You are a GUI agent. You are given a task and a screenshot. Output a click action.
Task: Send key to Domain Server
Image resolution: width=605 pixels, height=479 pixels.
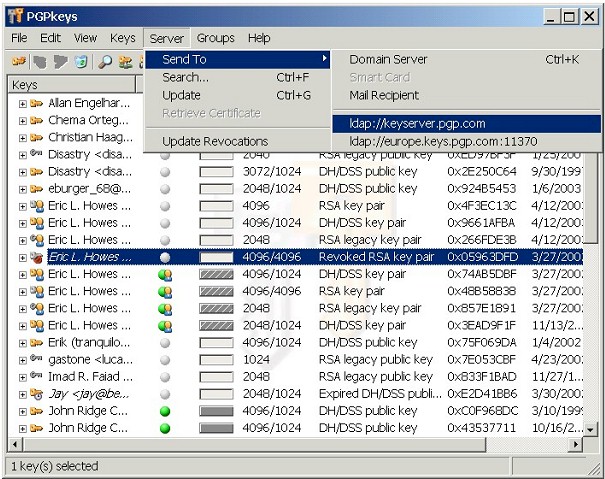pos(467,59)
